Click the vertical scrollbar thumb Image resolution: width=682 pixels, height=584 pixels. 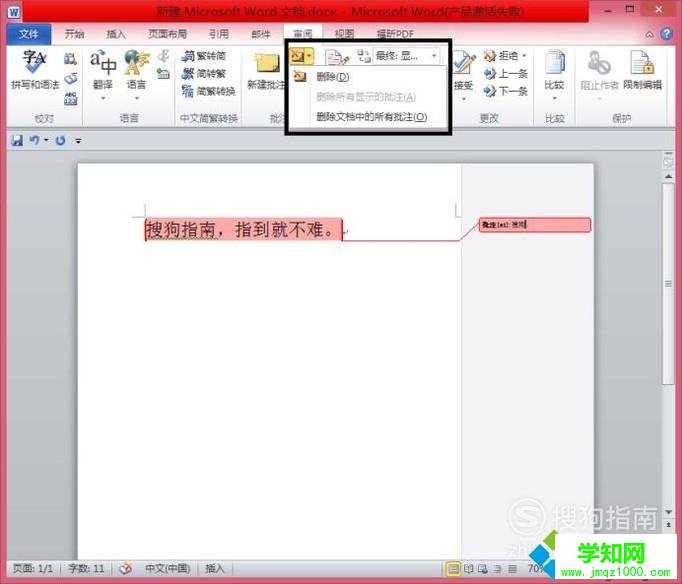click(669, 284)
